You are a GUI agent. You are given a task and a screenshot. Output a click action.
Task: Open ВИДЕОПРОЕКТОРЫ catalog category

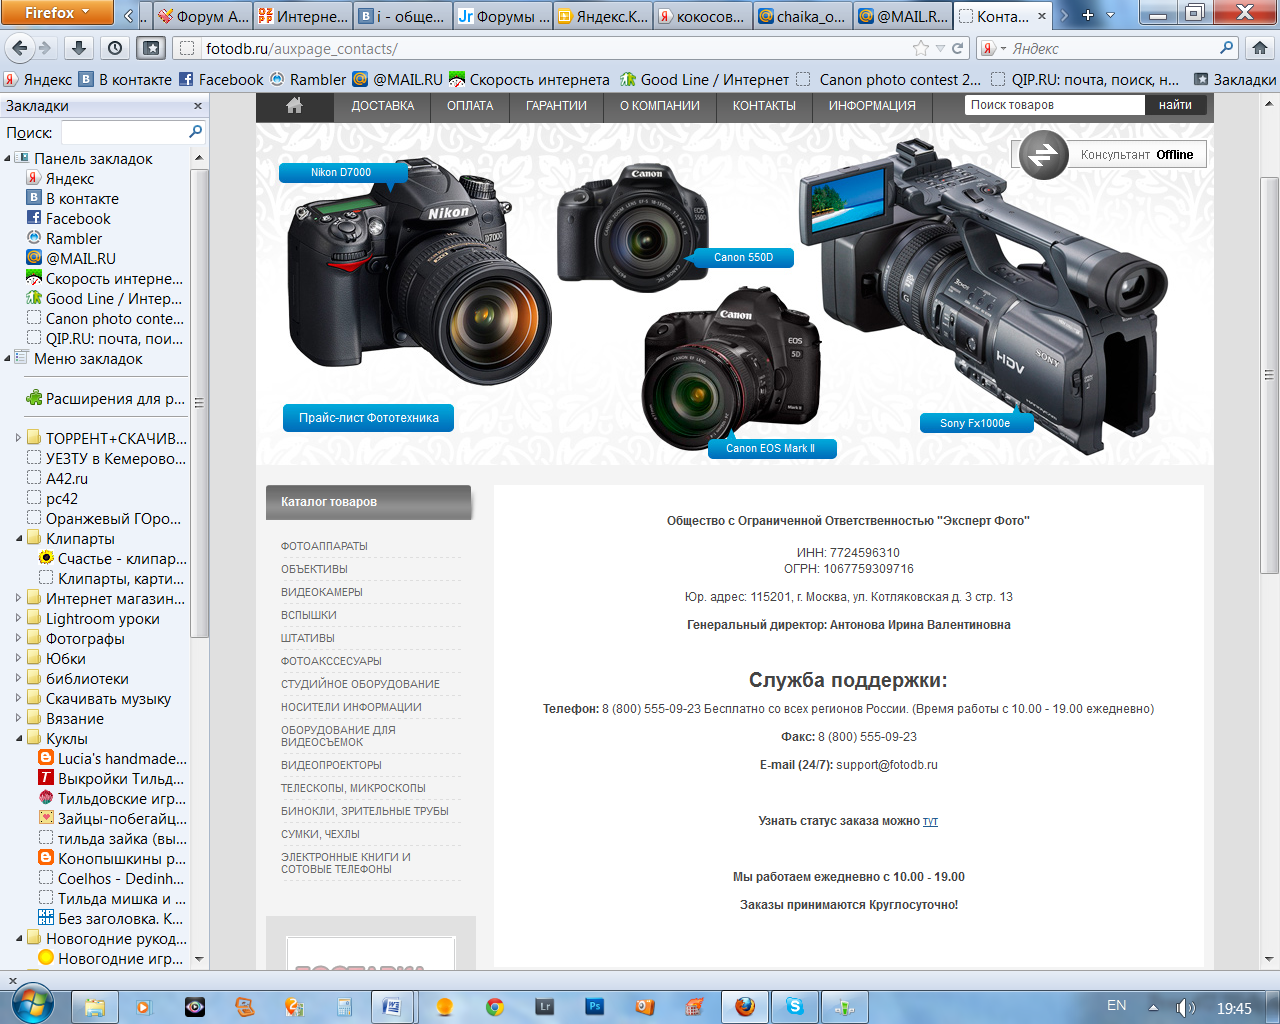331,765
